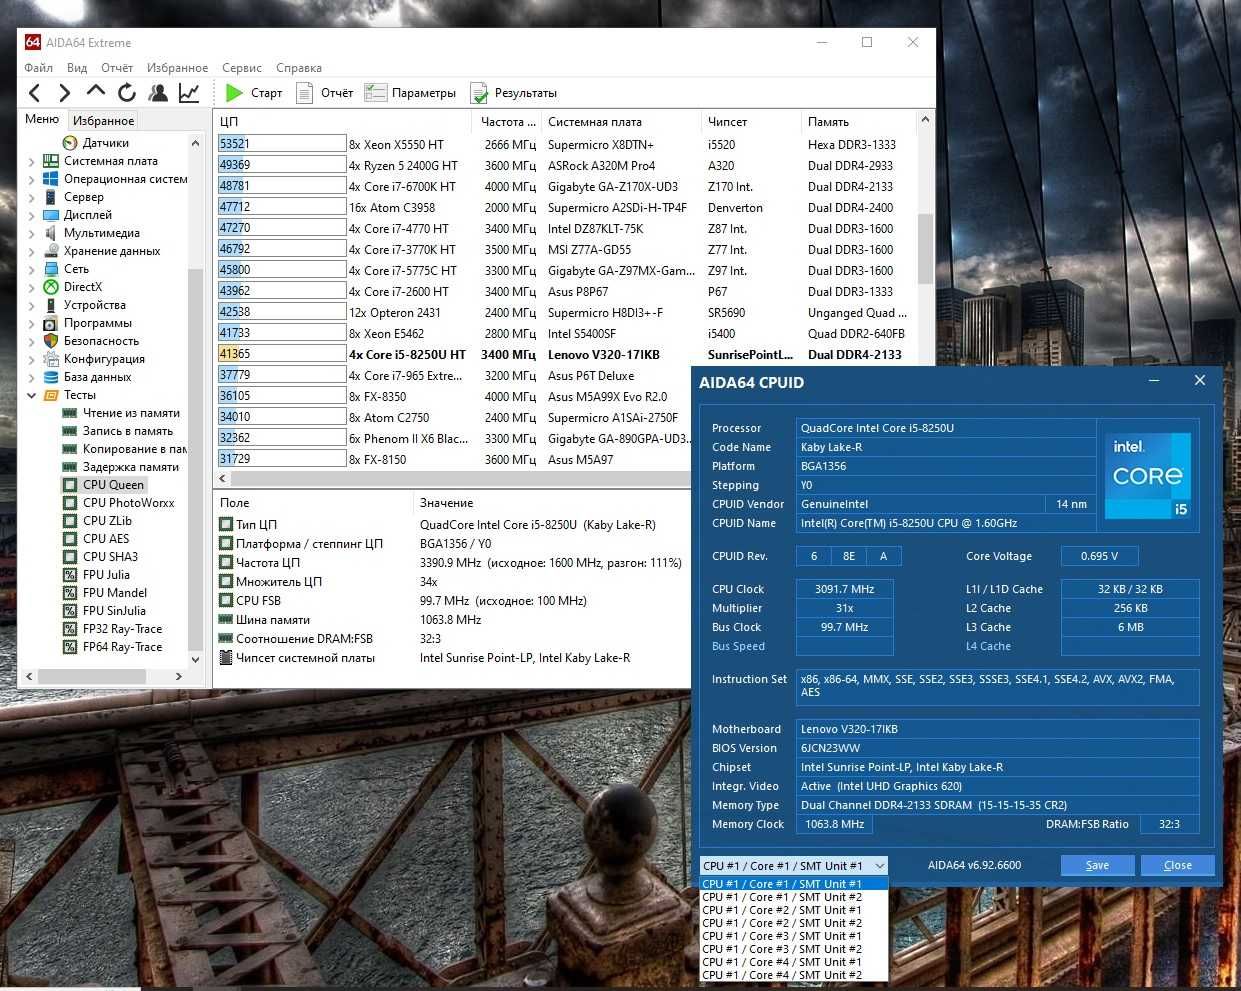Open the graph chart toolbar icon
Viewport: 1241px width, 991px height.
[189, 93]
